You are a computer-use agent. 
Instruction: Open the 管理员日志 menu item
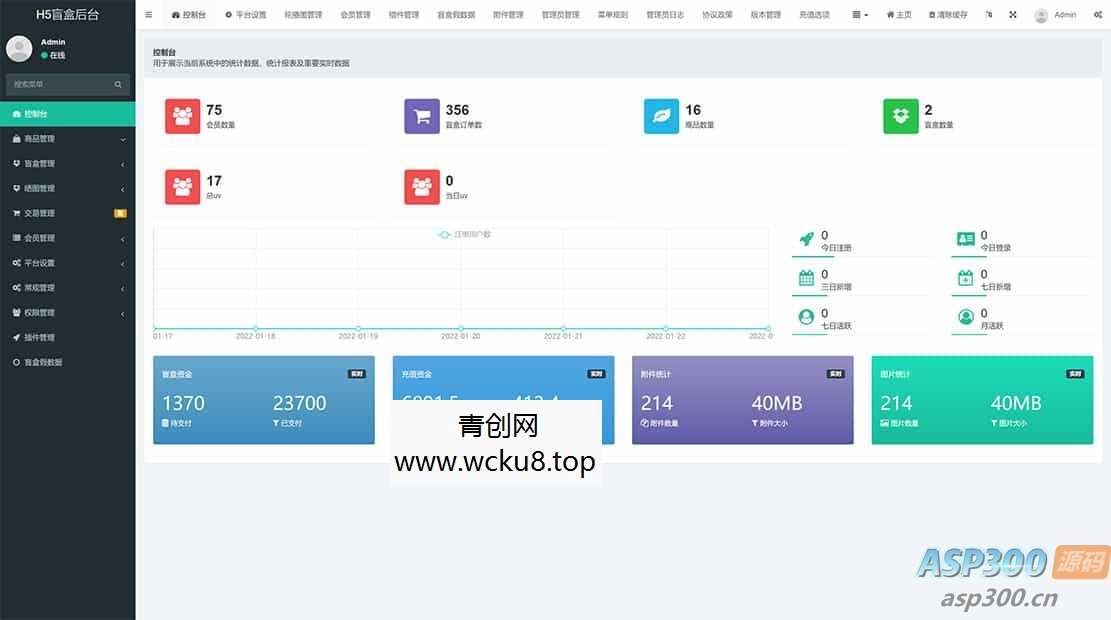click(x=665, y=14)
